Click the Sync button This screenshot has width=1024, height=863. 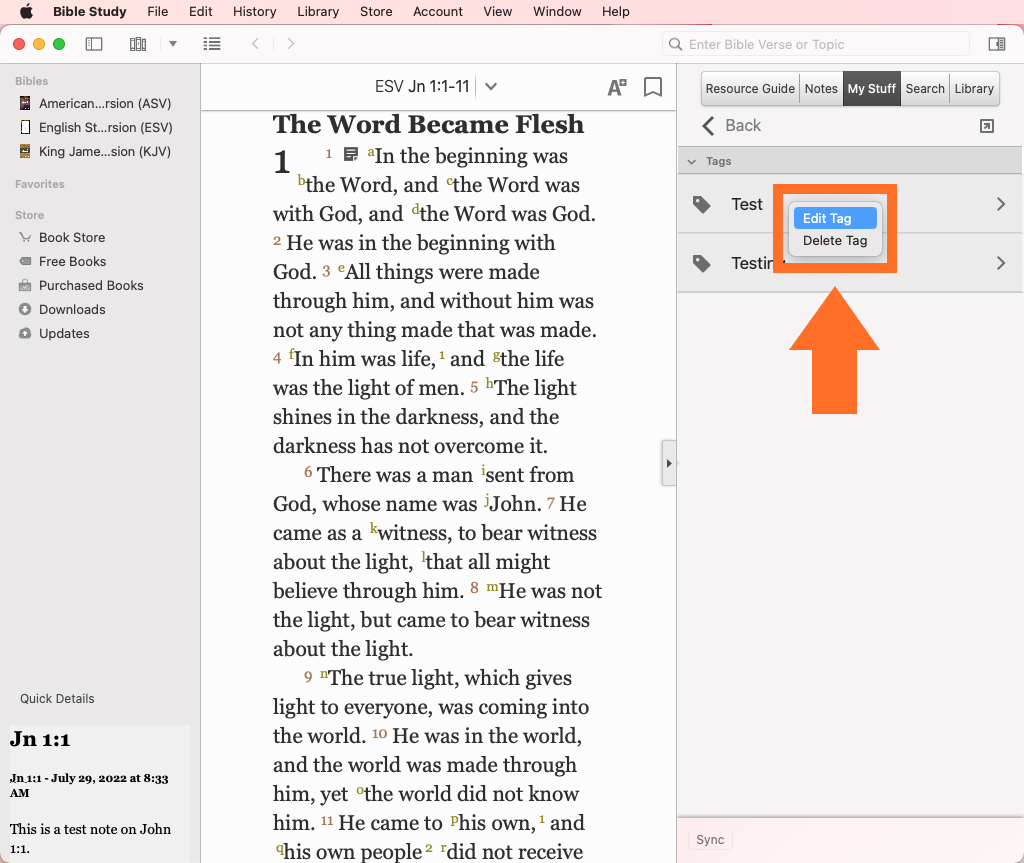[710, 839]
